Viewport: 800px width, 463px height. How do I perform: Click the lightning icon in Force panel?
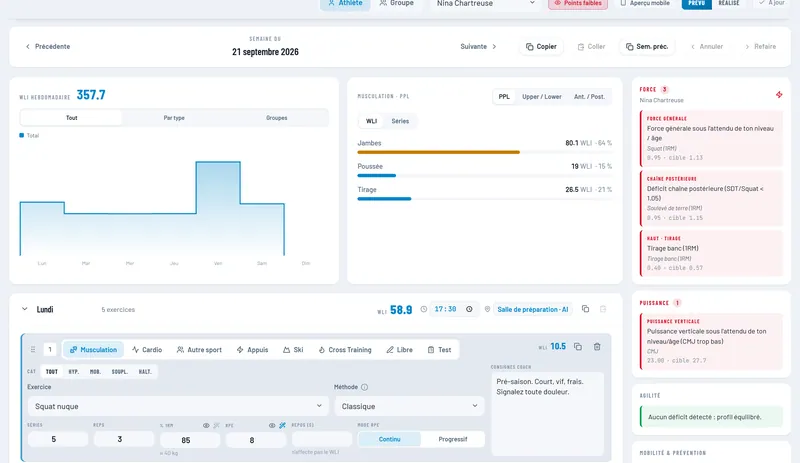[779, 94]
